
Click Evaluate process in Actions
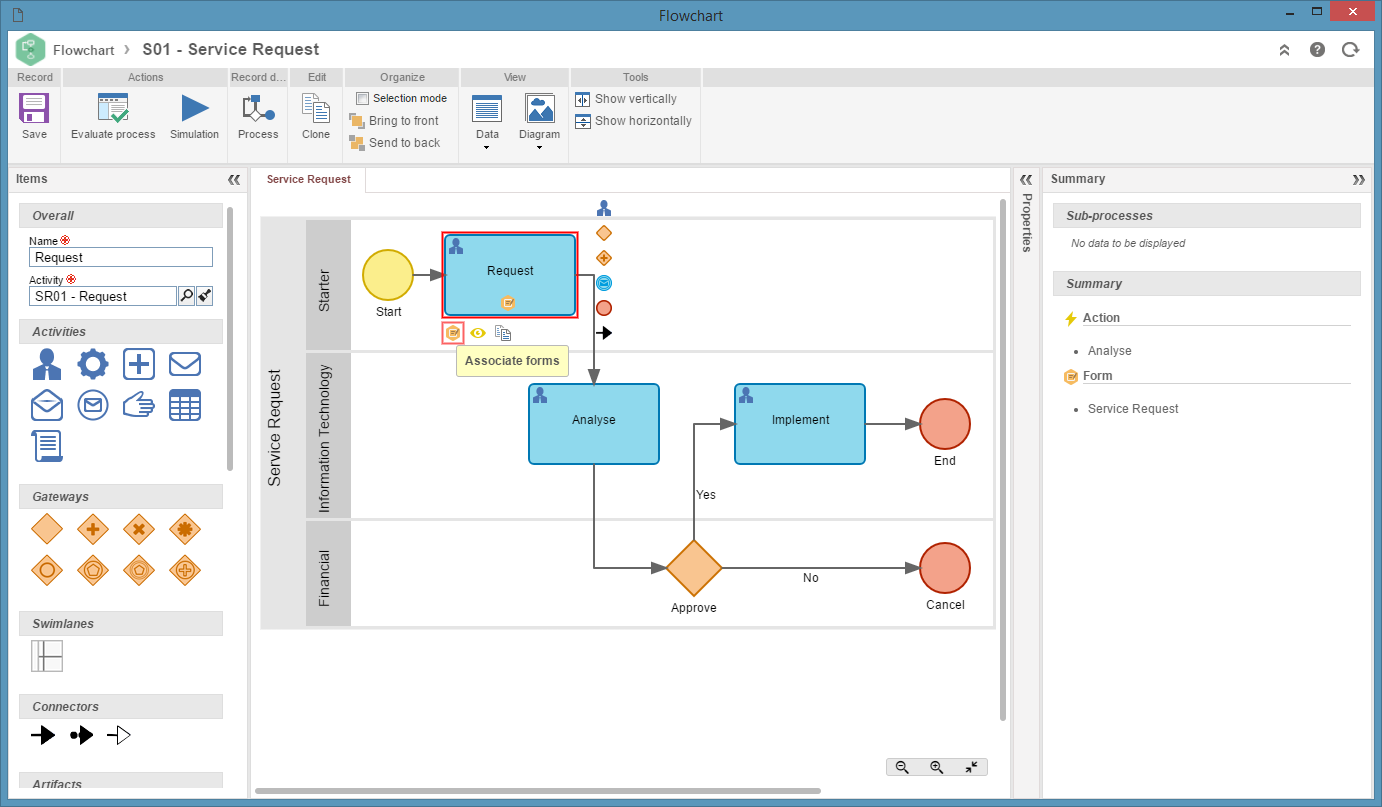coord(113,117)
